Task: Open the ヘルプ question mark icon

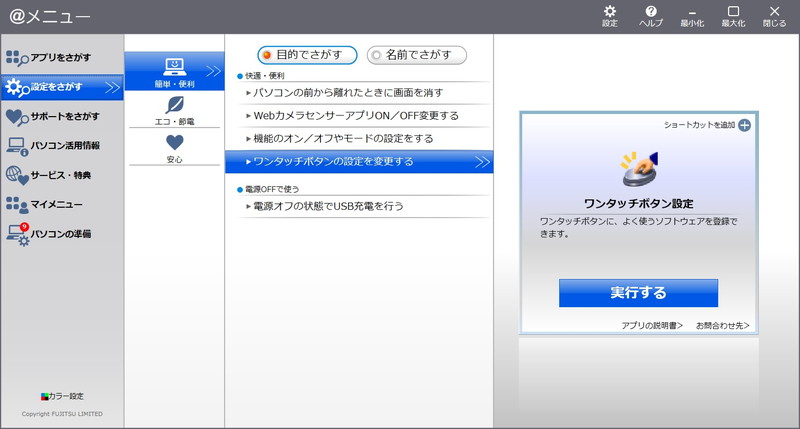Action: pyautogui.click(x=651, y=15)
